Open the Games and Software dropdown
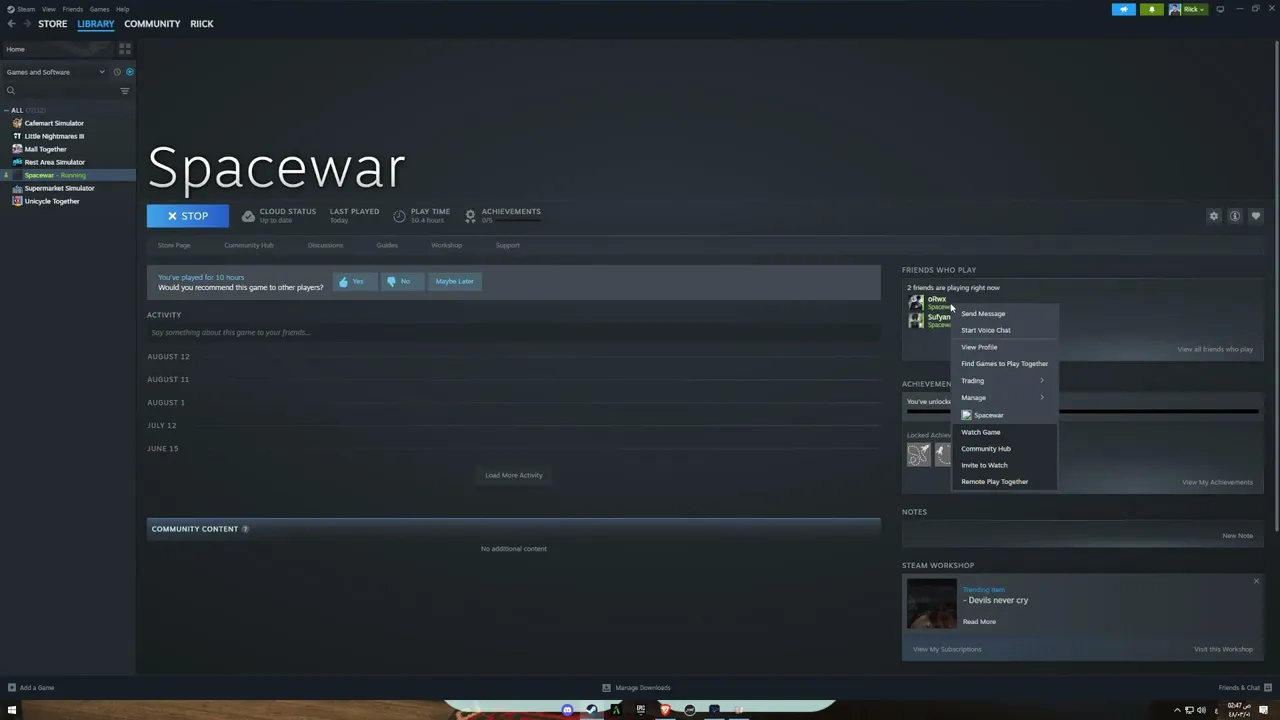This screenshot has height=720, width=1280. click(x=55, y=72)
